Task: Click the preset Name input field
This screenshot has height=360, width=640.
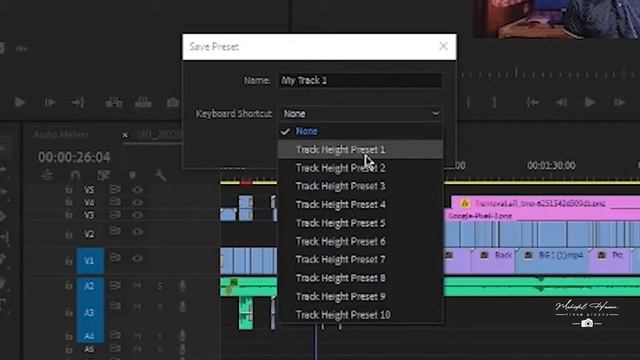Action: point(360,80)
